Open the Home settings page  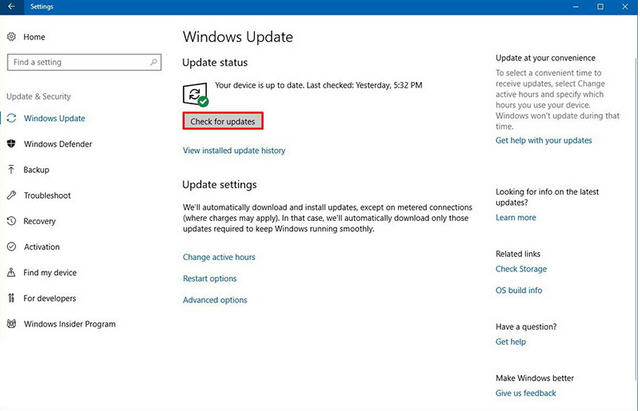pyautogui.click(x=34, y=37)
